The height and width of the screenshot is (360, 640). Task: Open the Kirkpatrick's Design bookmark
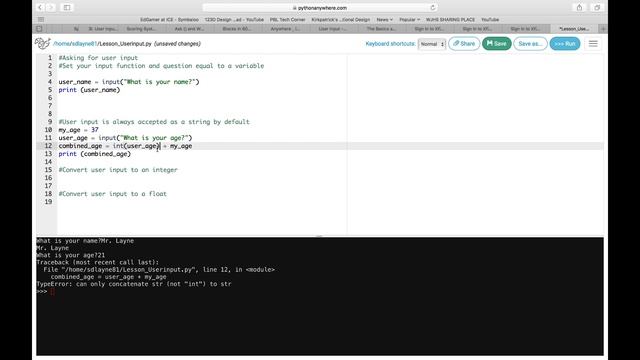[x=340, y=20]
